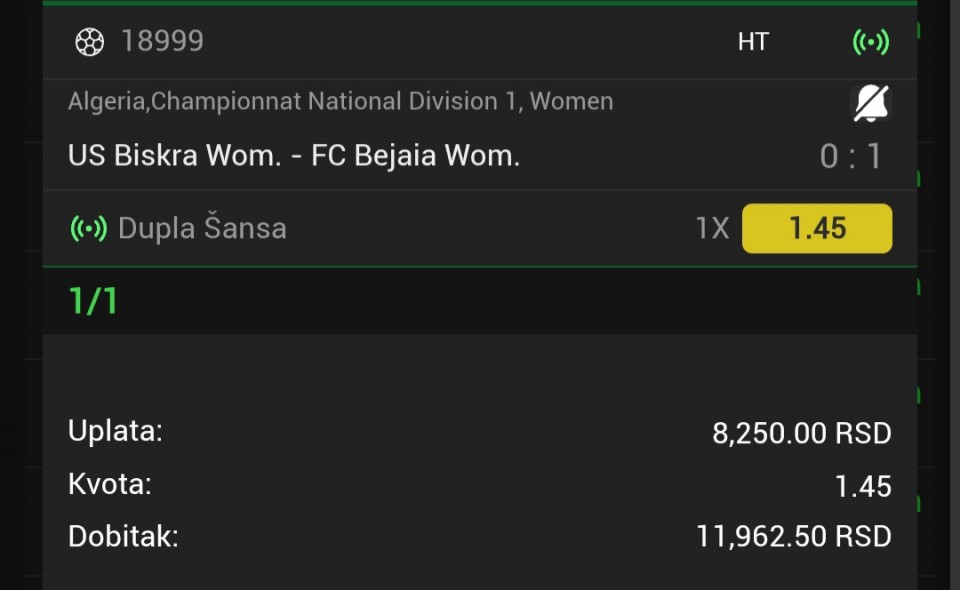Screen dimensions: 960x590
Task: Toggle the muted bell notification icon
Action: click(x=870, y=102)
